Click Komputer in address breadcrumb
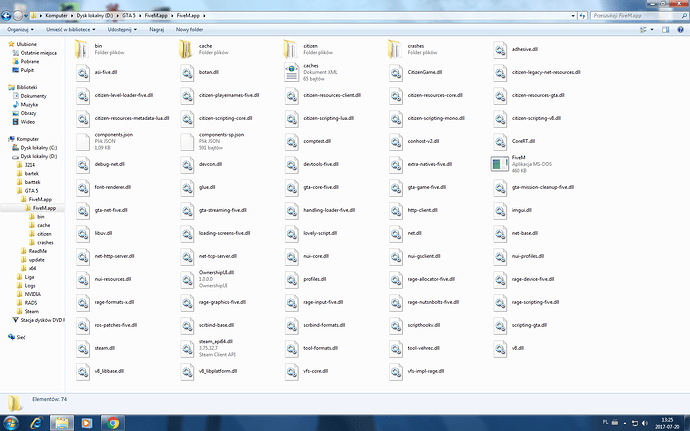This screenshot has width=690, height=431. pyautogui.click(x=56, y=15)
